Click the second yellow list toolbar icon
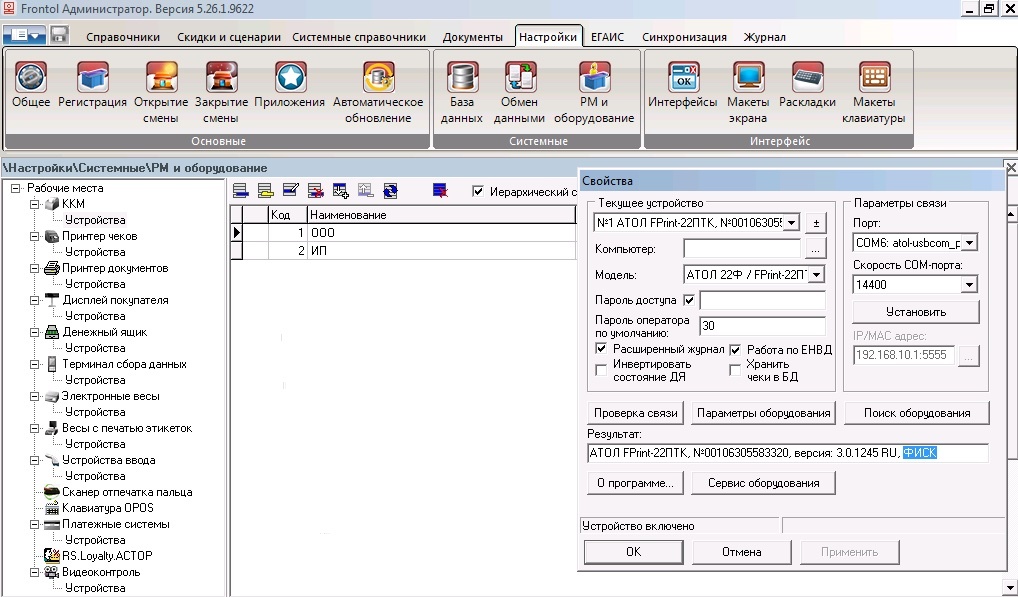1018x597 pixels. (265, 191)
